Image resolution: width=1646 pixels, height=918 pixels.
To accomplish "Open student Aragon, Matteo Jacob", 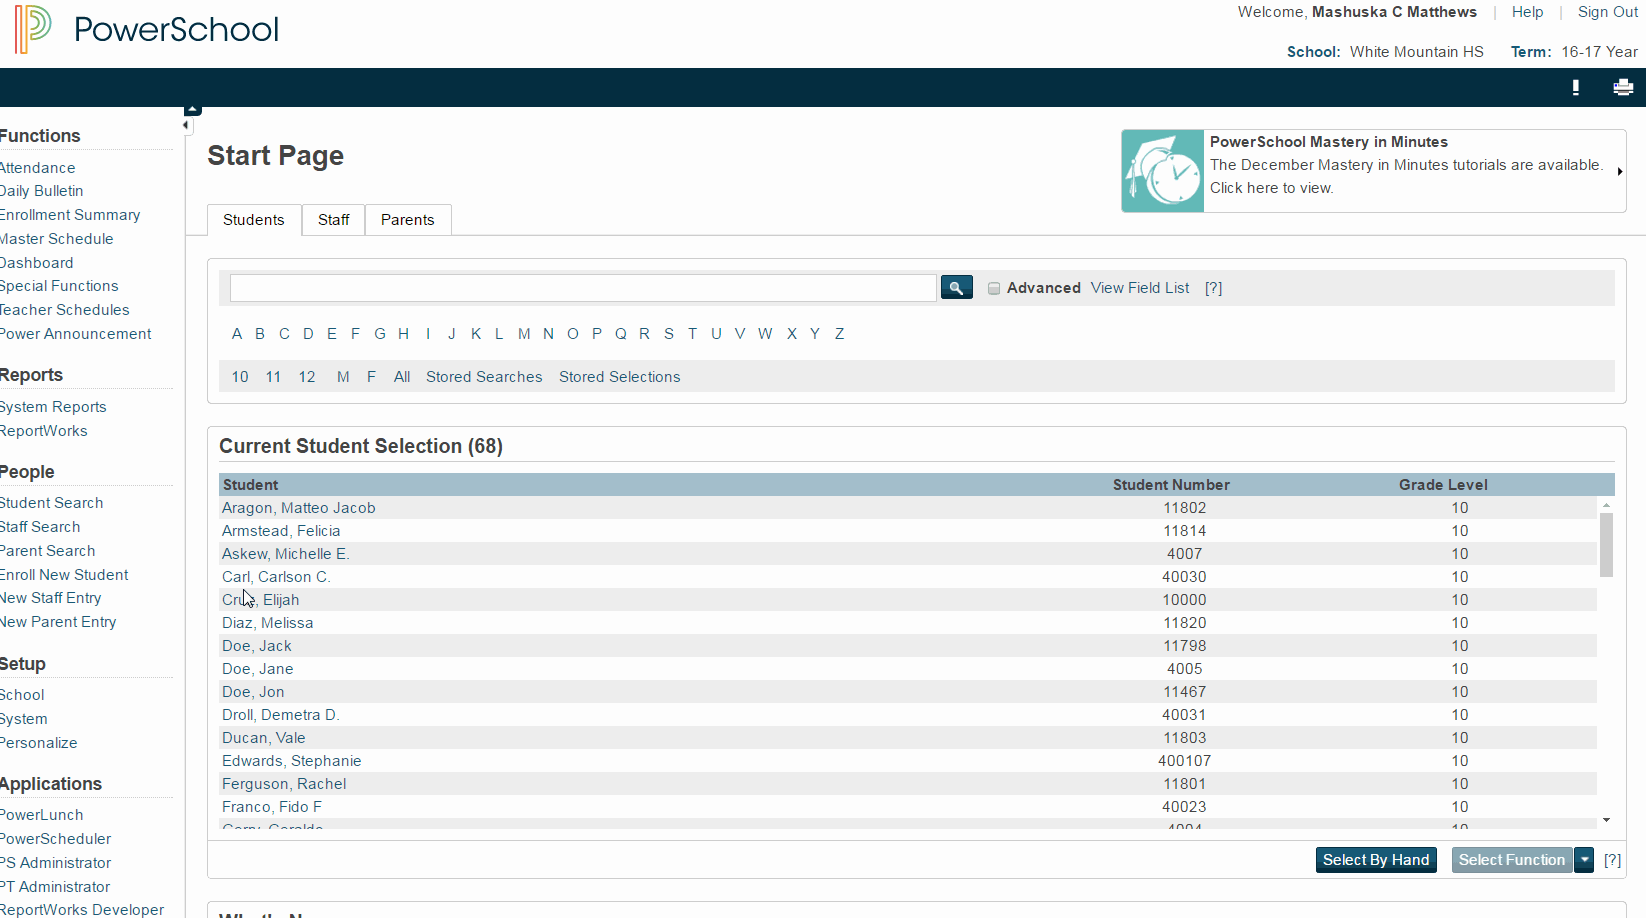I will coord(299,508).
